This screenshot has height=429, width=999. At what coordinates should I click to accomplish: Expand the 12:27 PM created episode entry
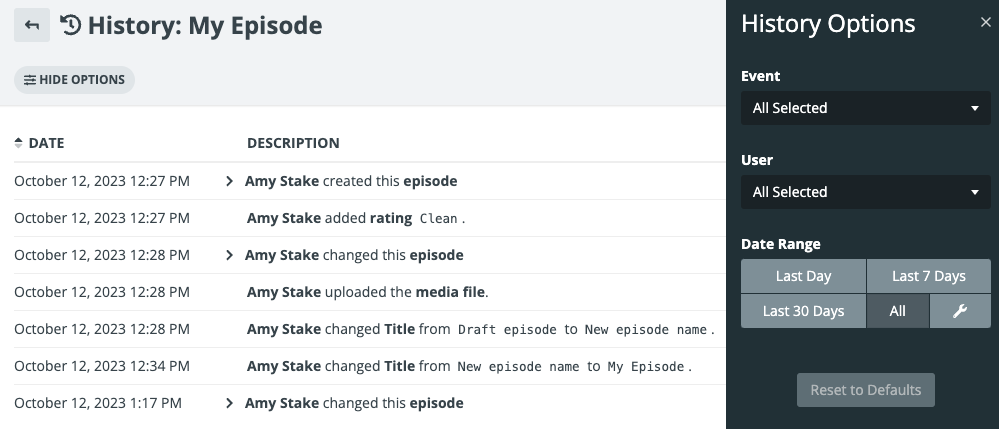tap(229, 181)
